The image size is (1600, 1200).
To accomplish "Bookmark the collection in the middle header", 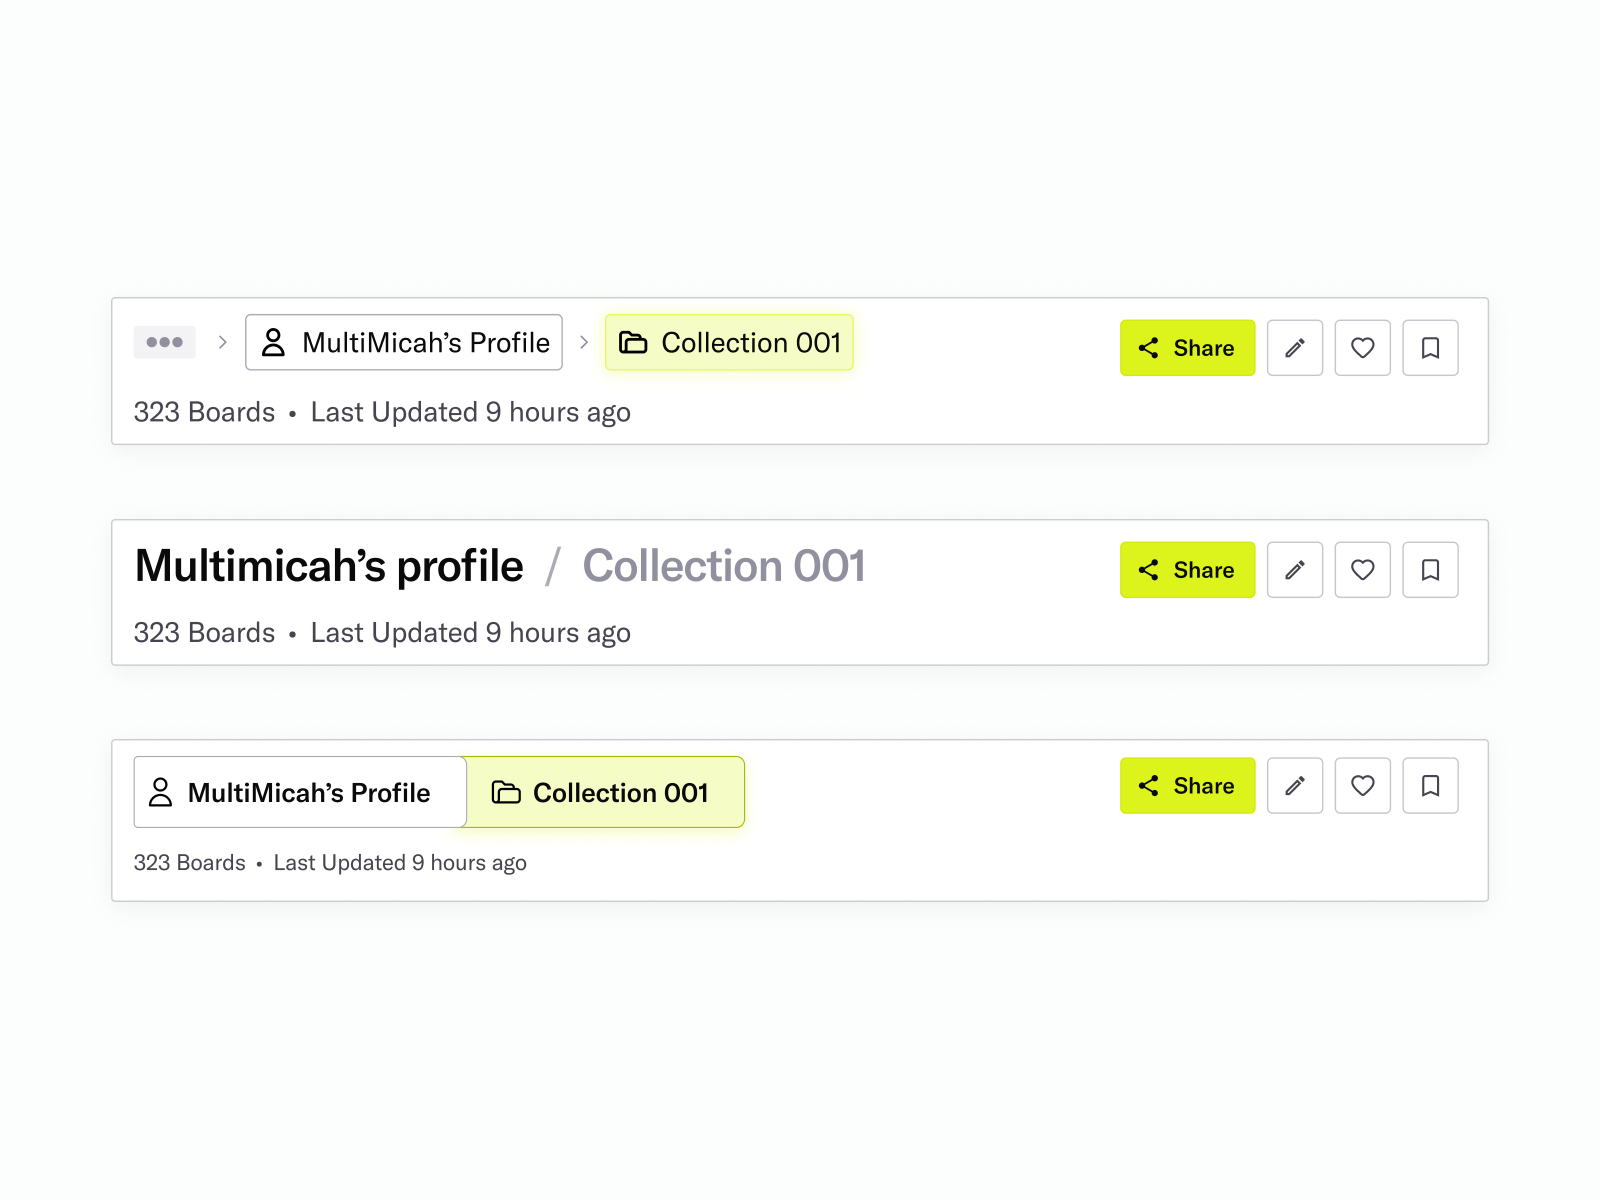I will [1430, 570].
